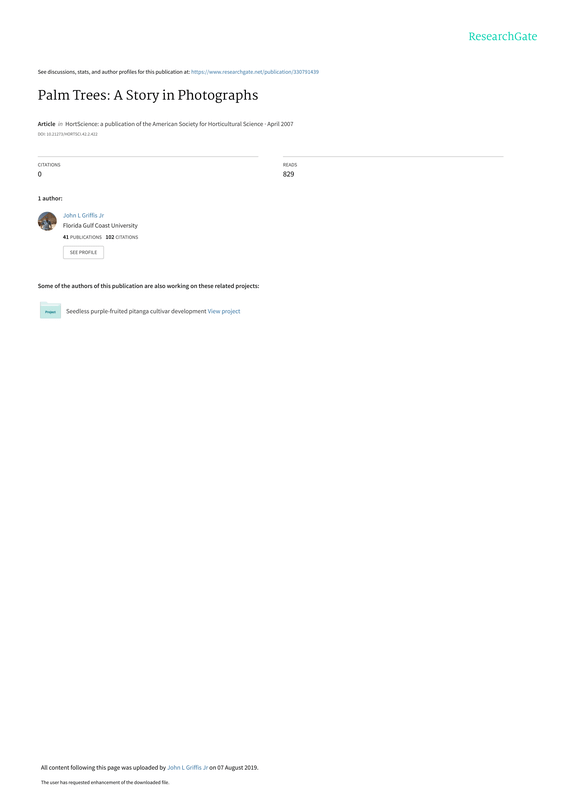Click the SEE PROFILE button
The height and width of the screenshot is (800, 566).
(x=83, y=252)
